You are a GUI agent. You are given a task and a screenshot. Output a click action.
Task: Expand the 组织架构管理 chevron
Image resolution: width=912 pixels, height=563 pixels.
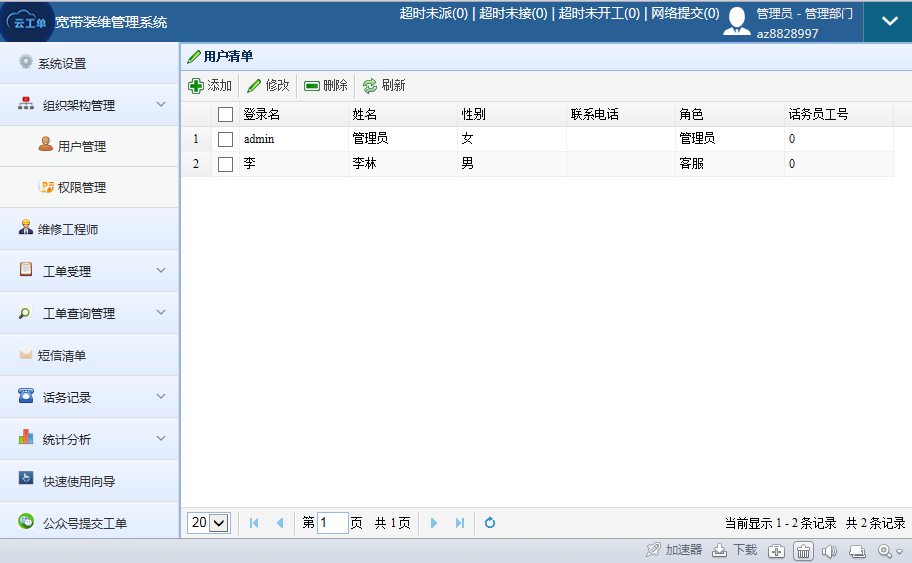pyautogui.click(x=161, y=105)
